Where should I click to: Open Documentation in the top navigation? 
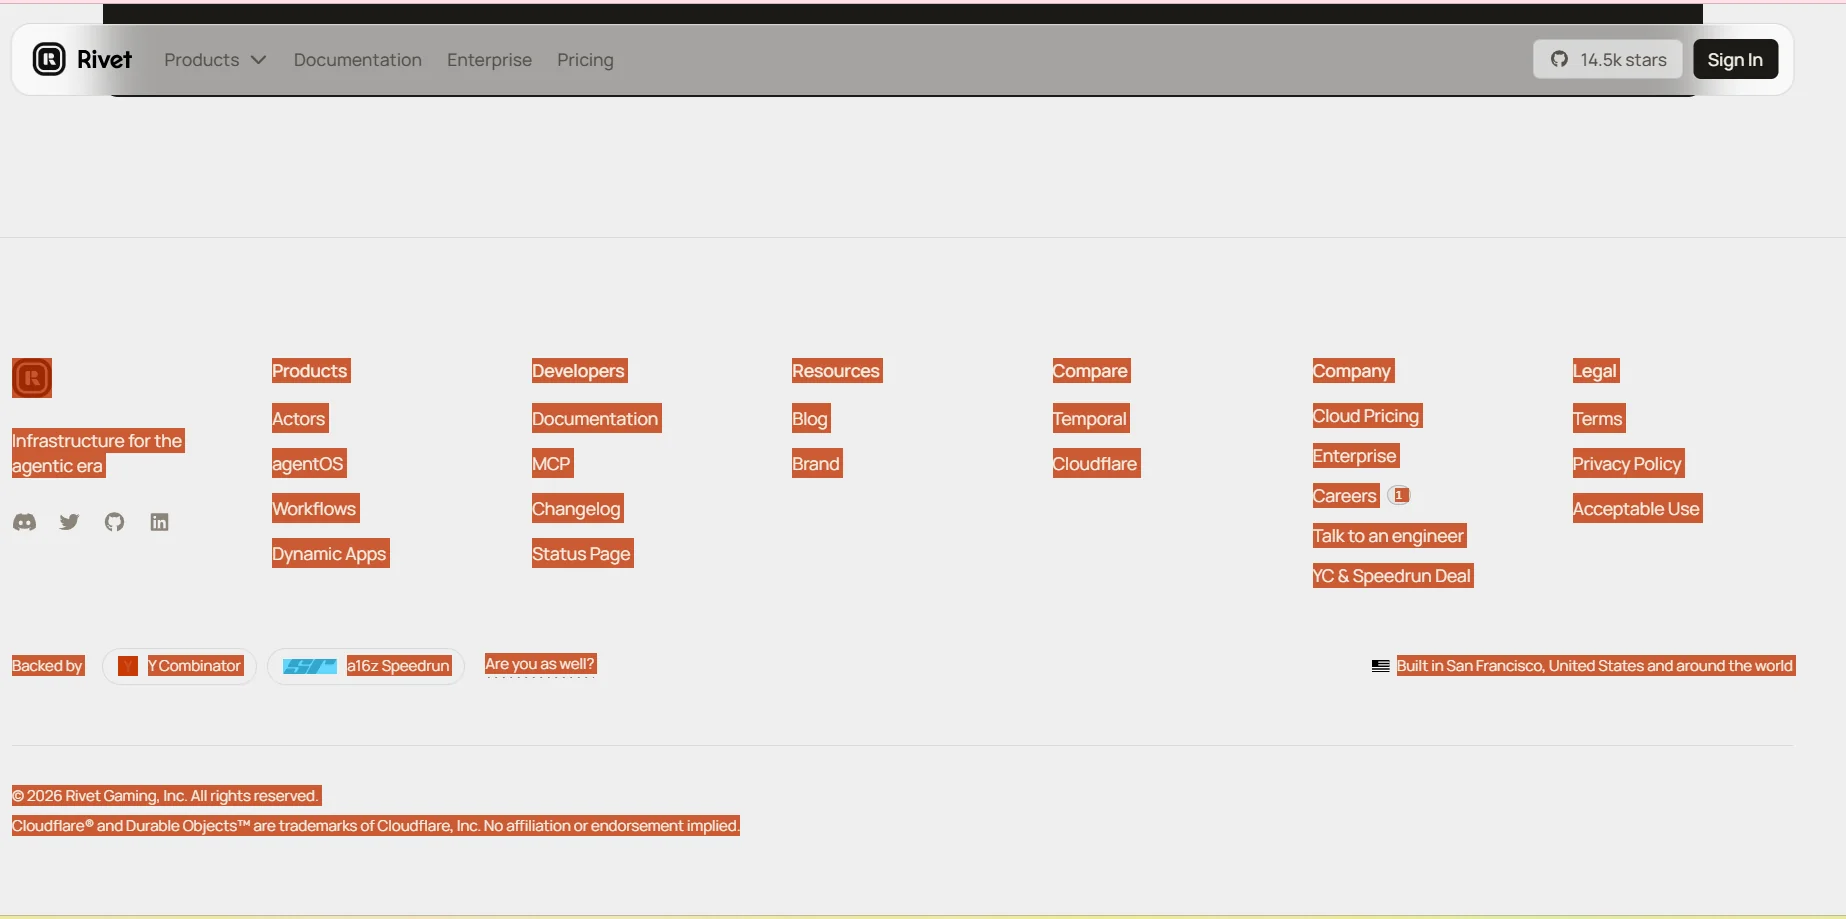[358, 60]
